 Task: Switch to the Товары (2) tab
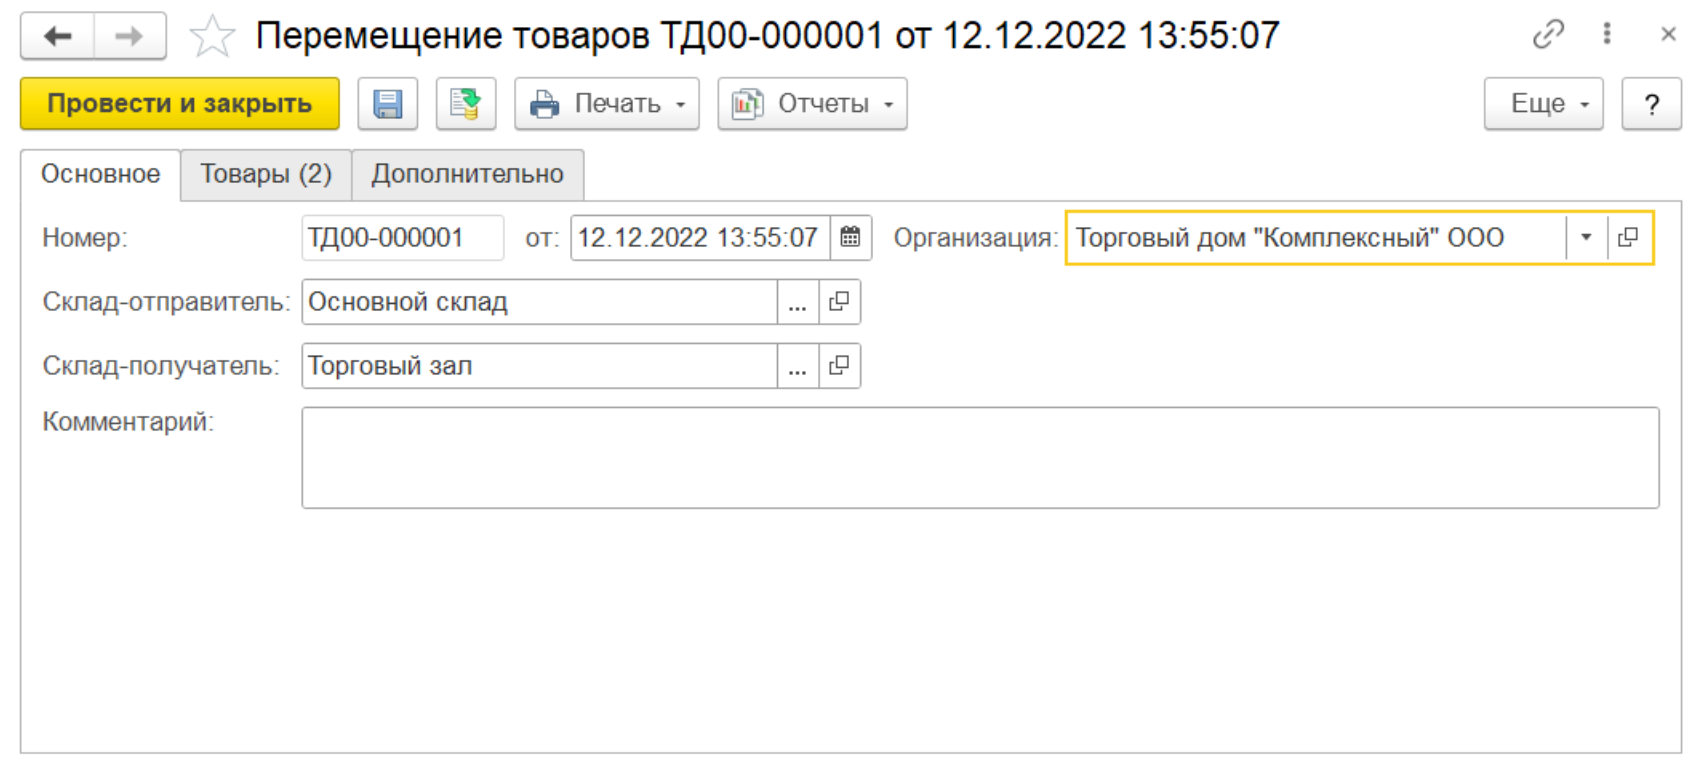click(266, 174)
